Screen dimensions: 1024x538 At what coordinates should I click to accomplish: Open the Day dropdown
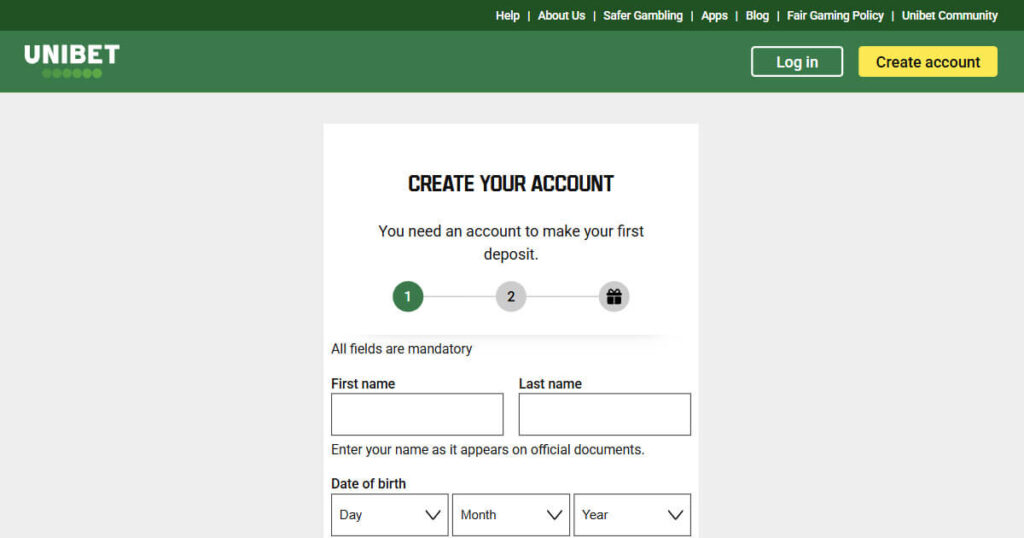389,514
